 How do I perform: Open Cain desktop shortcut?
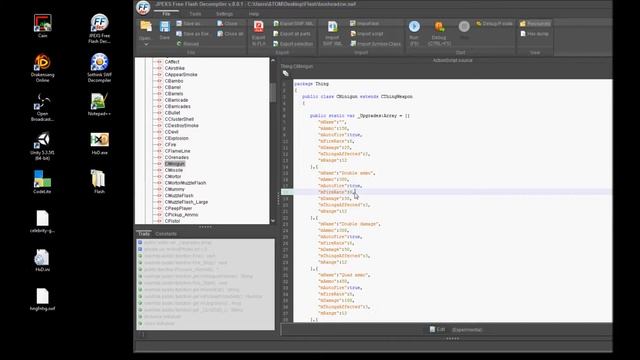tap(42, 26)
